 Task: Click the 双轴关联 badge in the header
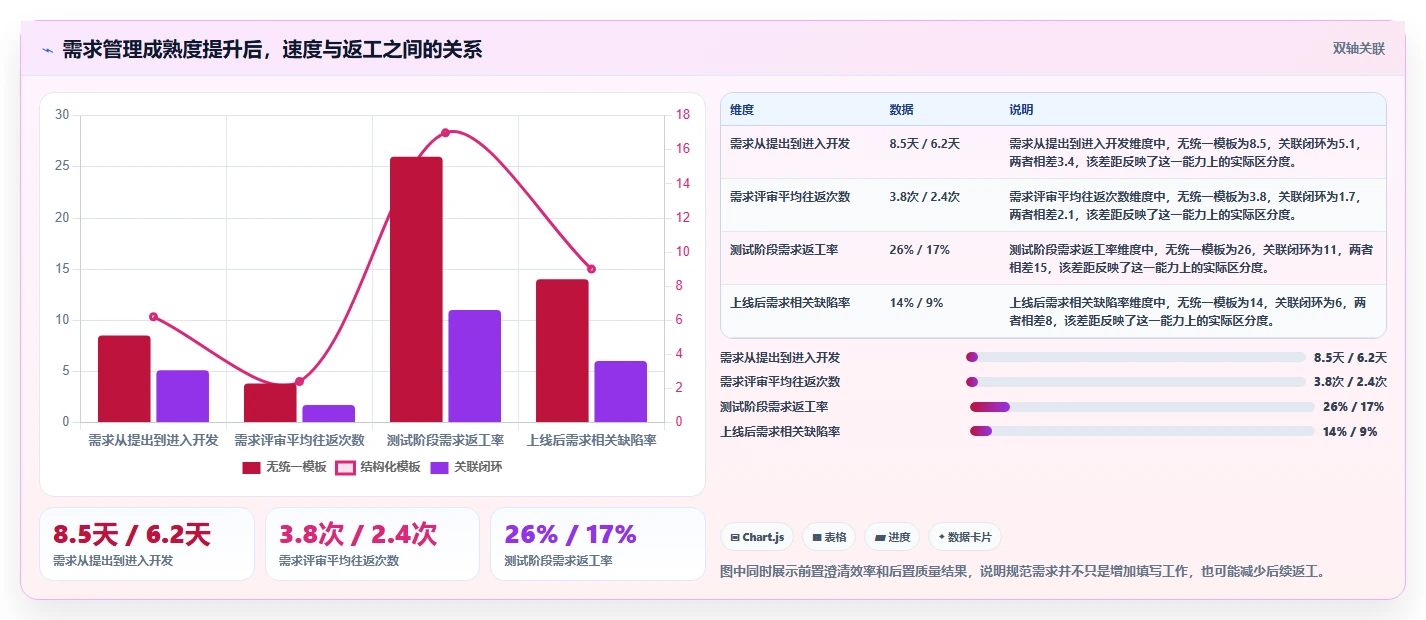[x=1358, y=48]
